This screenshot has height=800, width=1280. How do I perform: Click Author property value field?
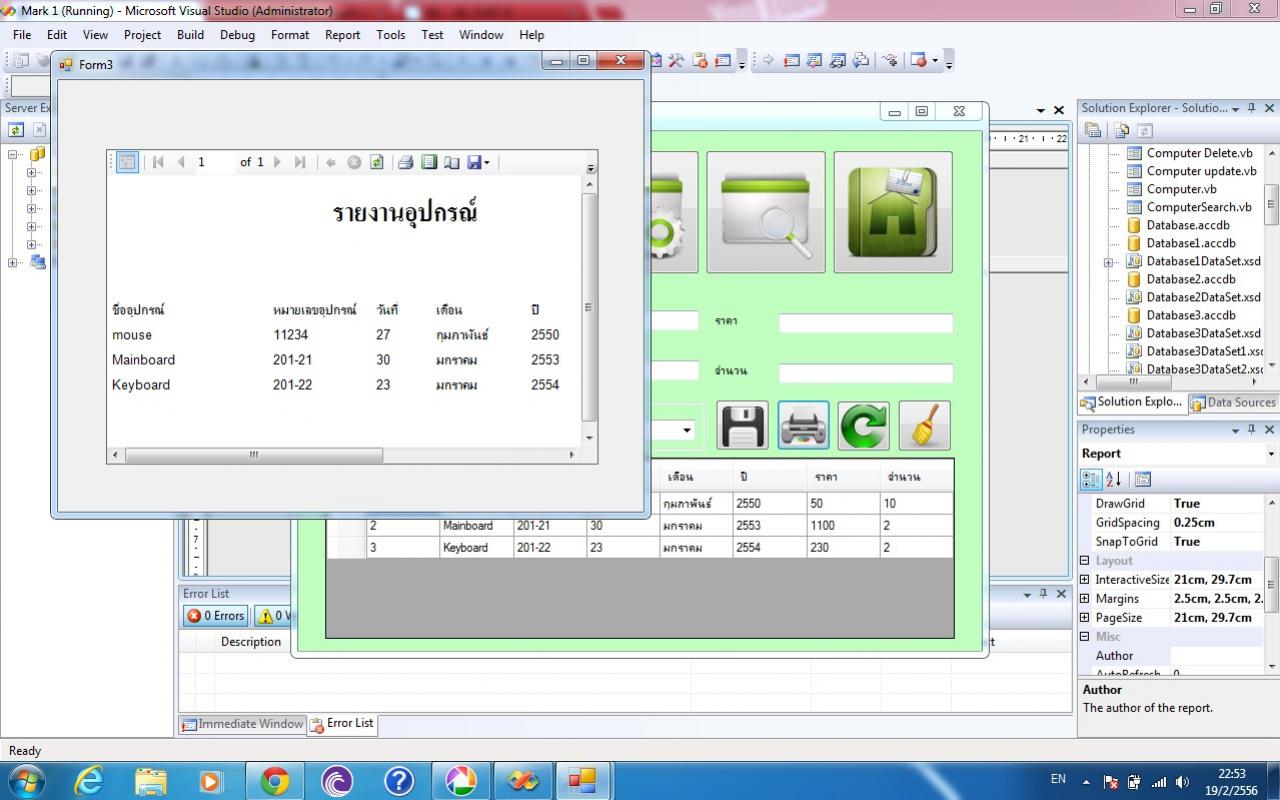point(1218,656)
